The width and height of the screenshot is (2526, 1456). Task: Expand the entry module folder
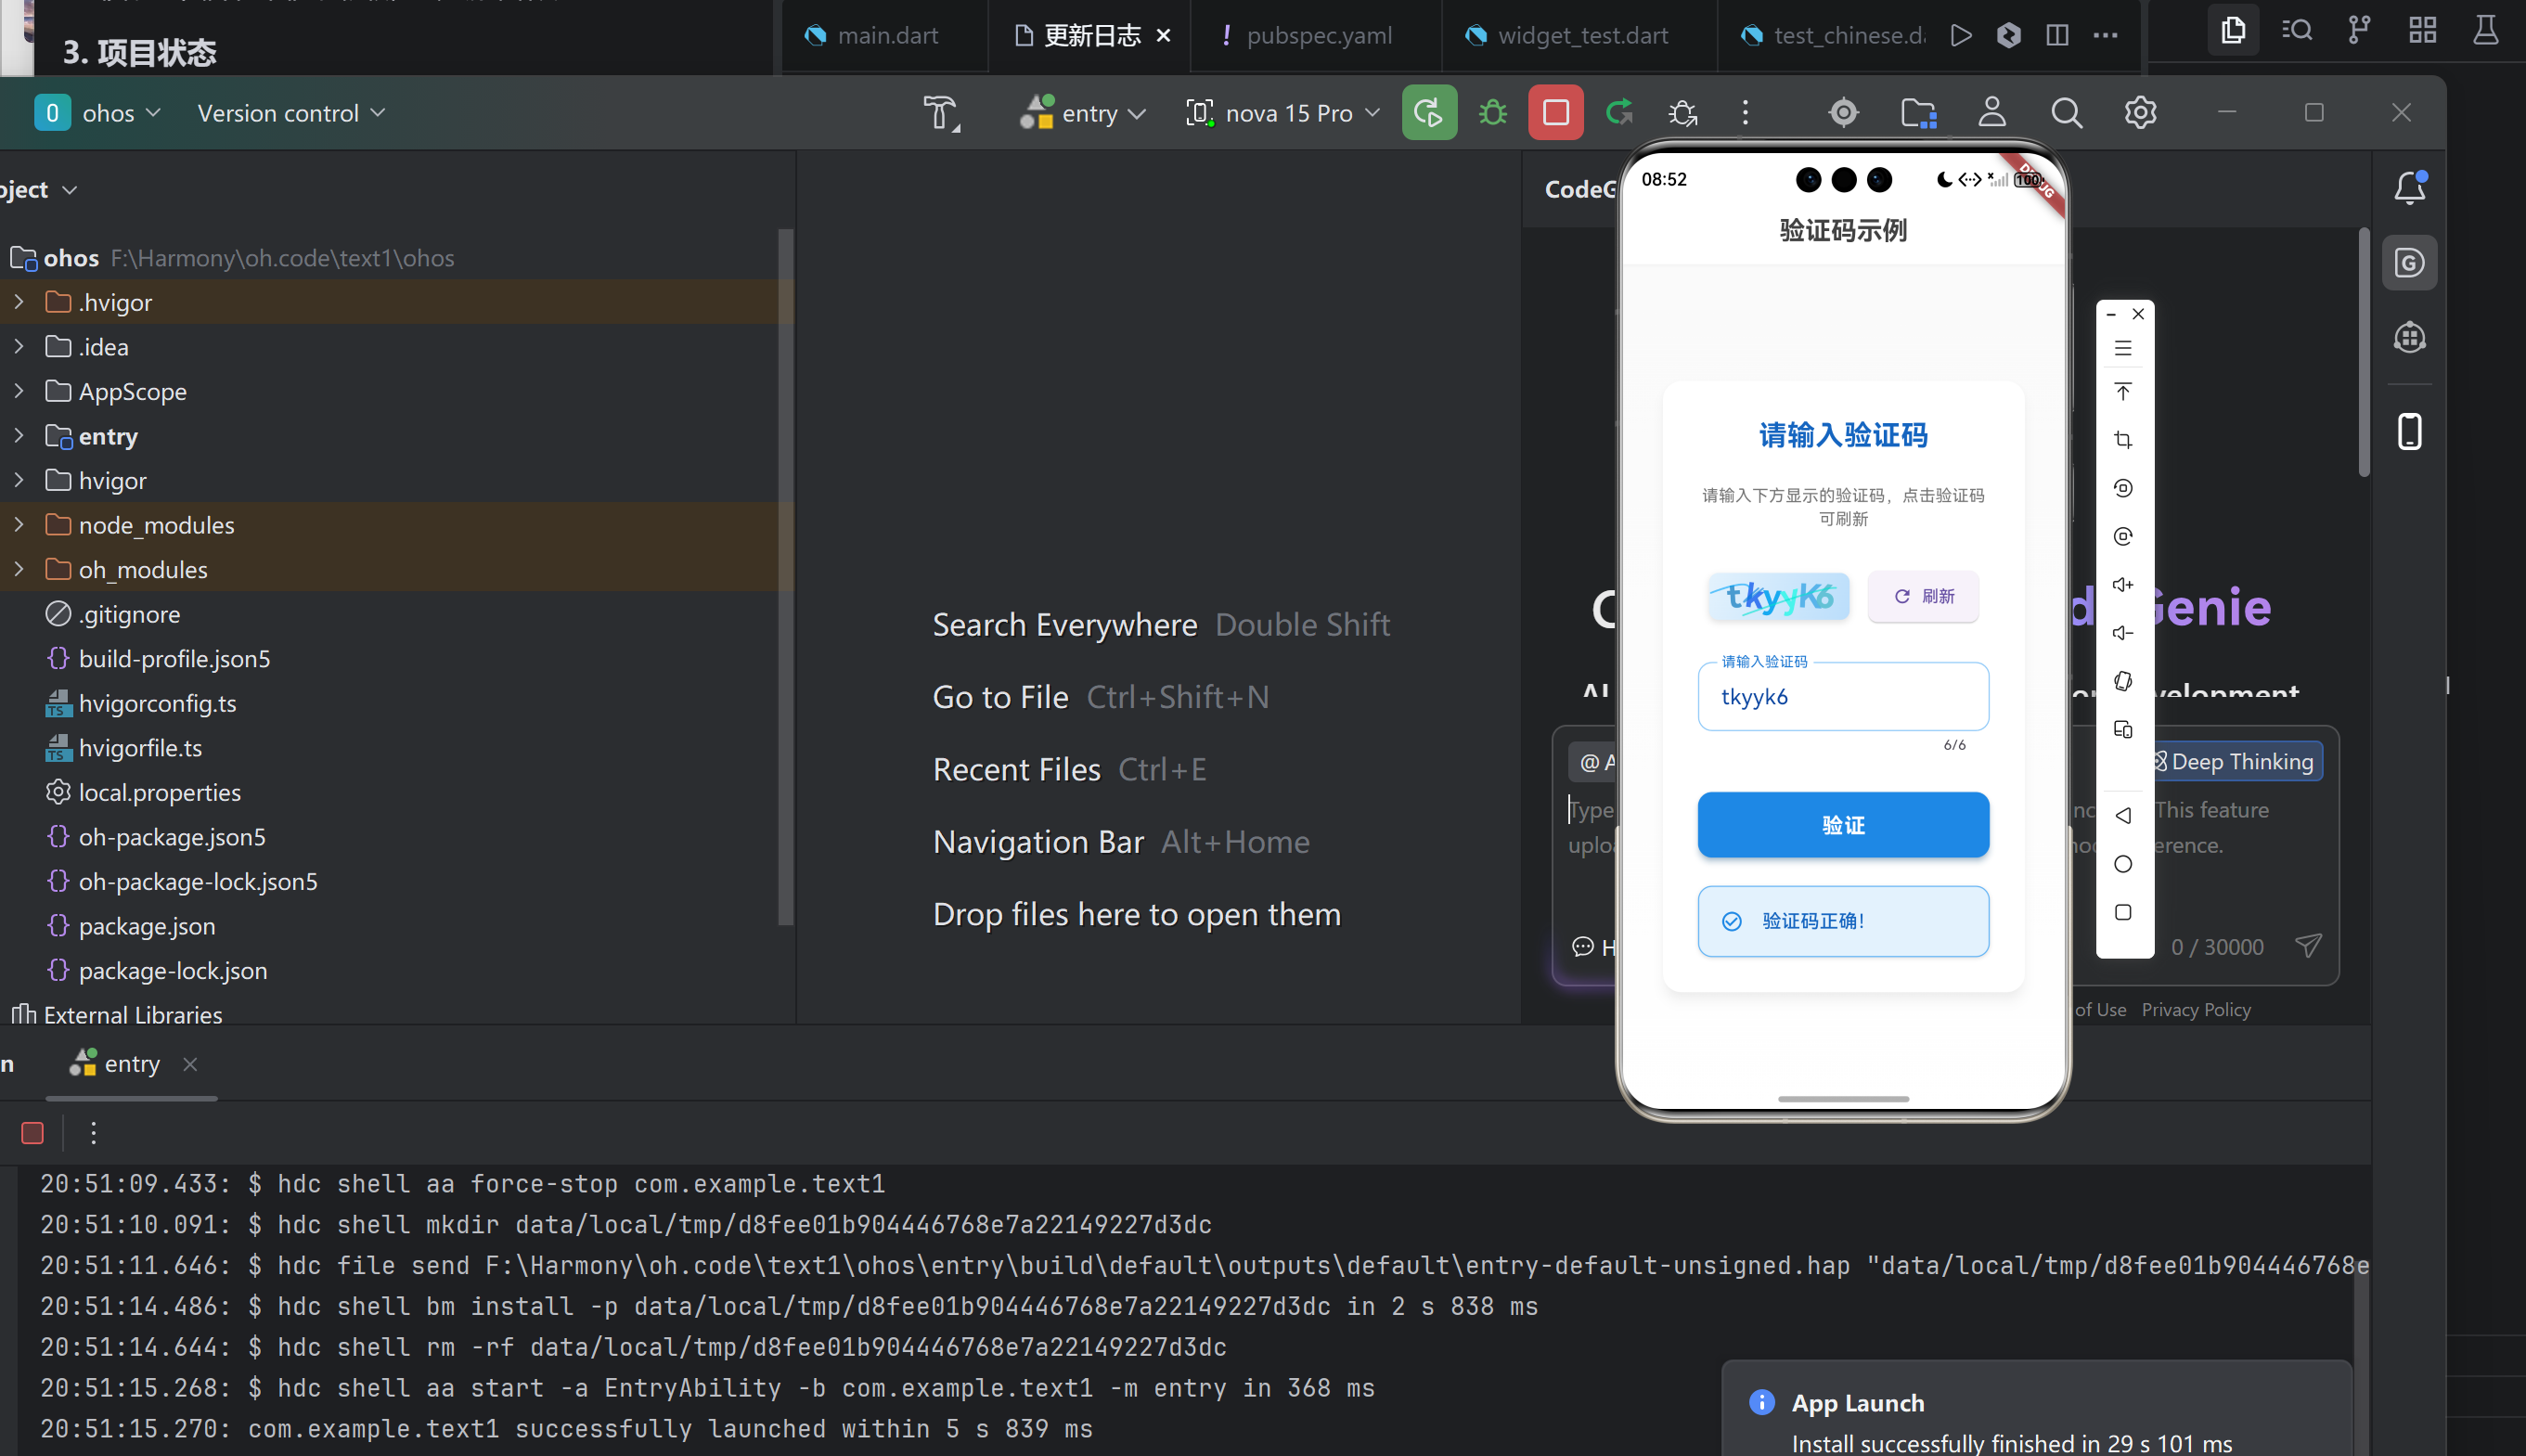19,436
